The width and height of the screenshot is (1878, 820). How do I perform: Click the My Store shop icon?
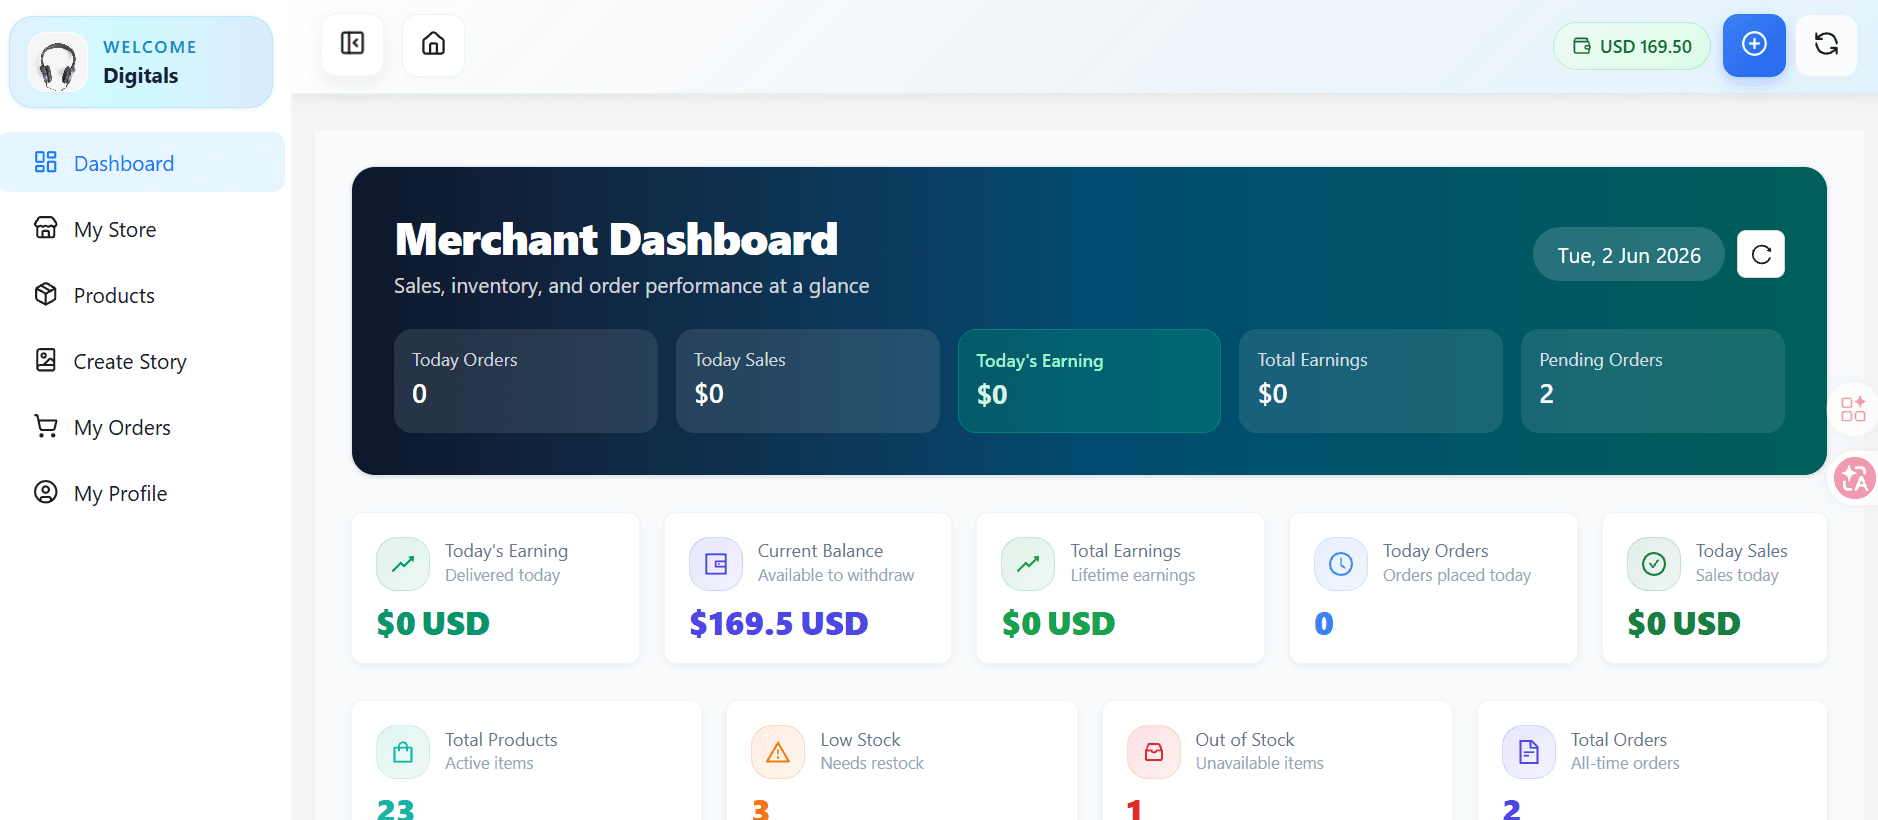coord(46,228)
